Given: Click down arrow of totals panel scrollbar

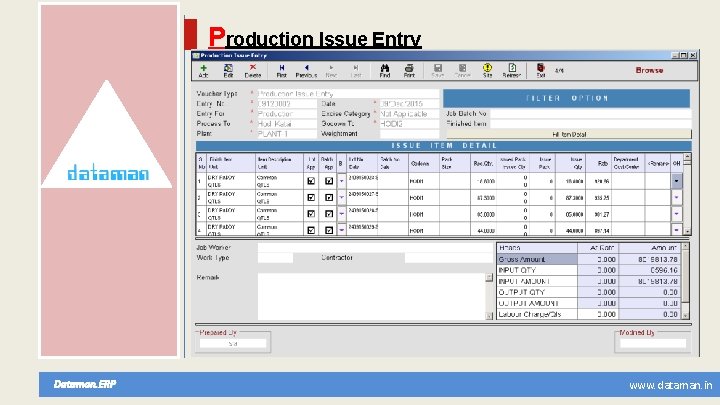Looking at the screenshot, I should [x=686, y=315].
